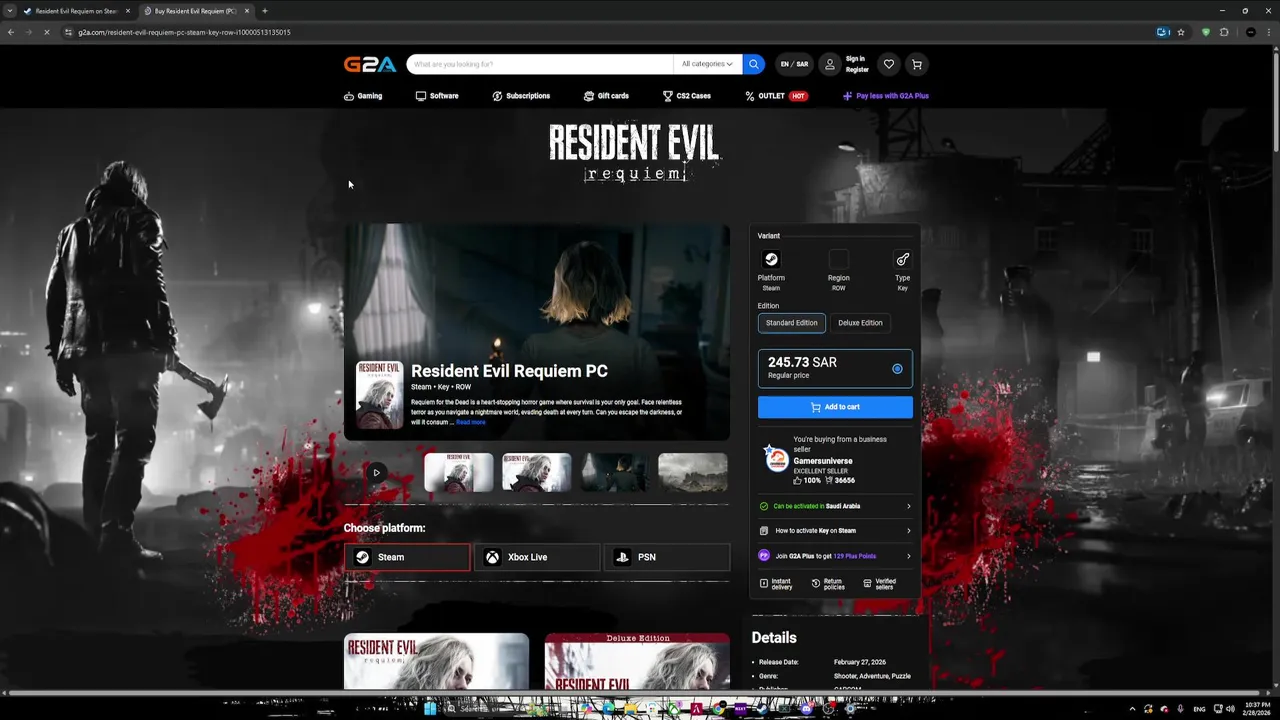Open the Deluxe Edition product card

[637, 661]
